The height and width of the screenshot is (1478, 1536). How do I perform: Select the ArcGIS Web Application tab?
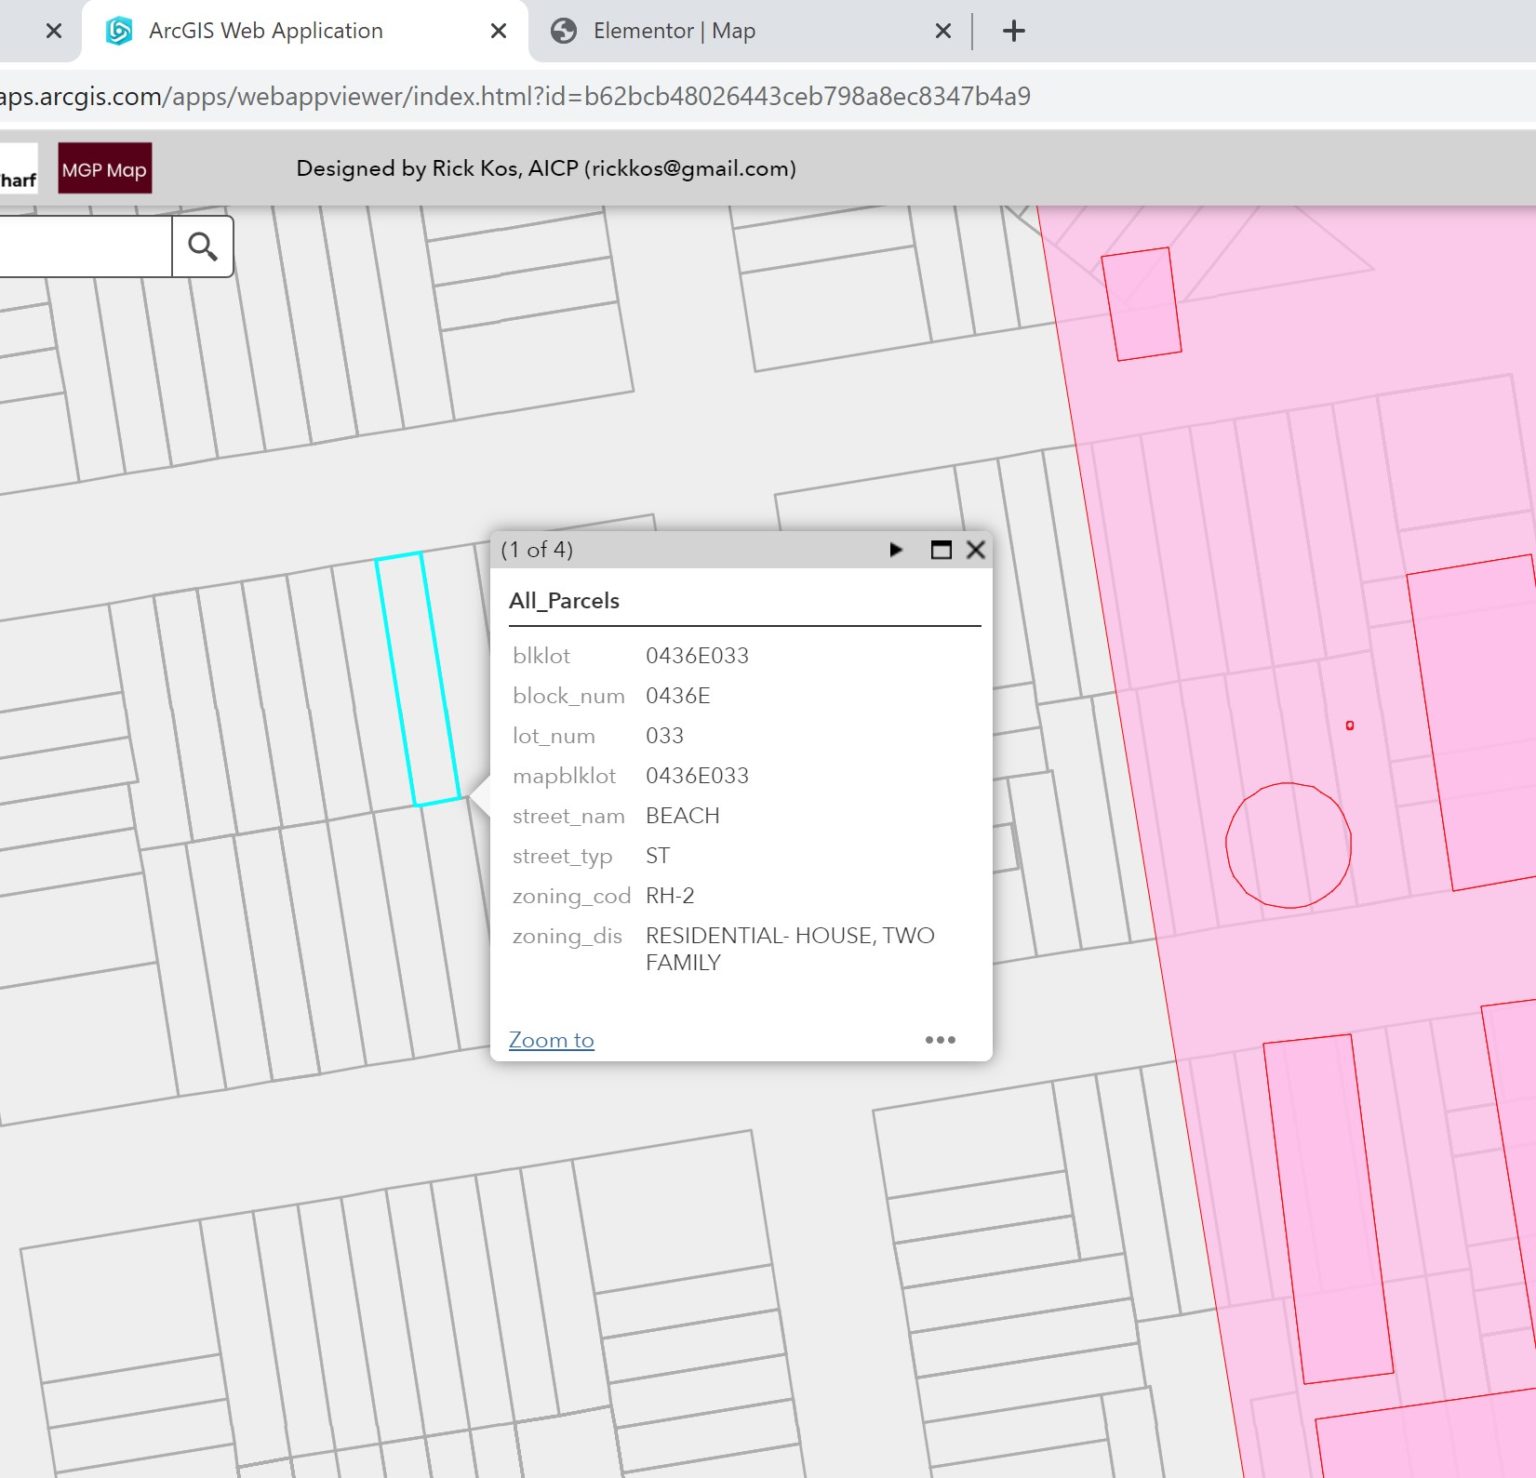pyautogui.click(x=266, y=31)
